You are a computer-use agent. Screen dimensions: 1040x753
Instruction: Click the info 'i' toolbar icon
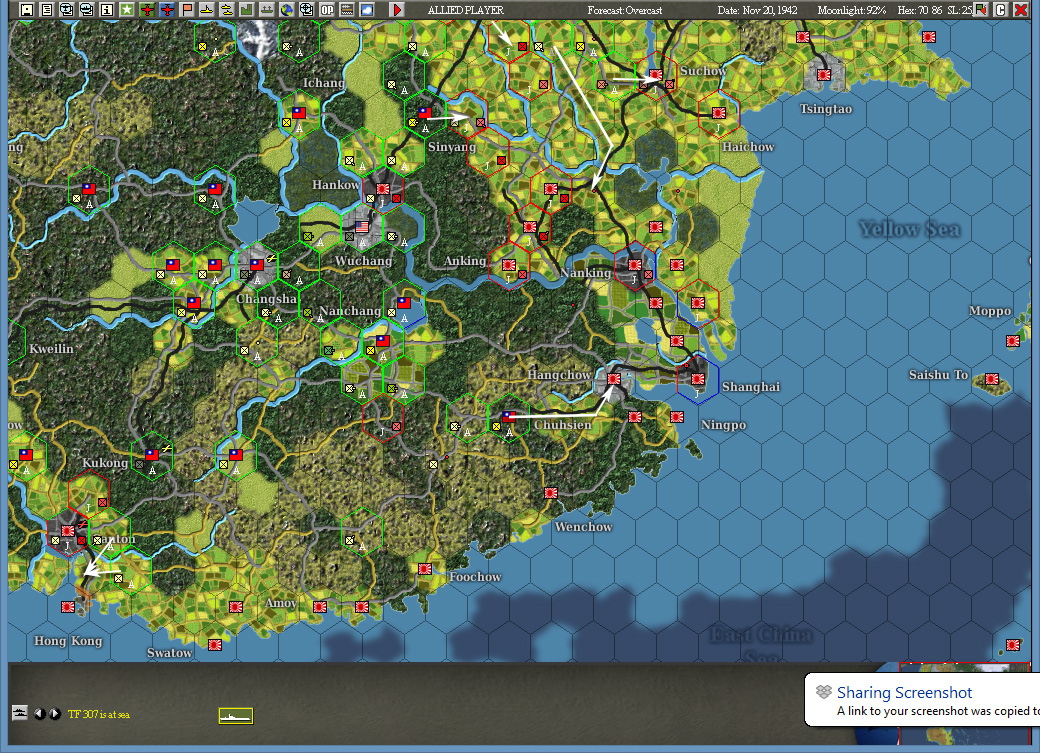(106, 9)
